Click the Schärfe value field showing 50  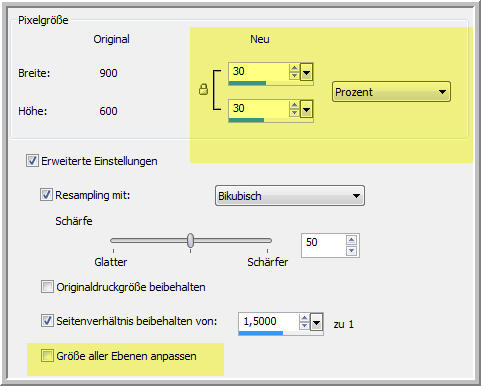click(323, 246)
